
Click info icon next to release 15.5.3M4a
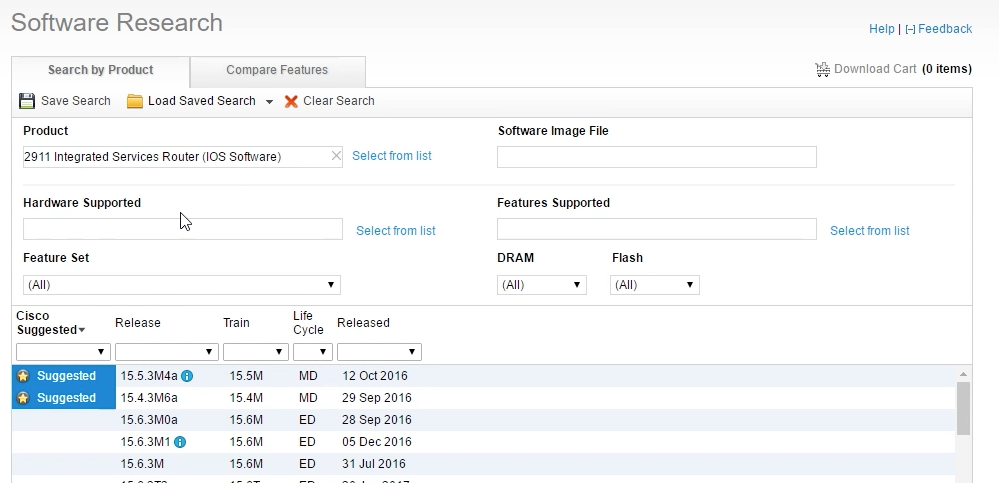(187, 377)
